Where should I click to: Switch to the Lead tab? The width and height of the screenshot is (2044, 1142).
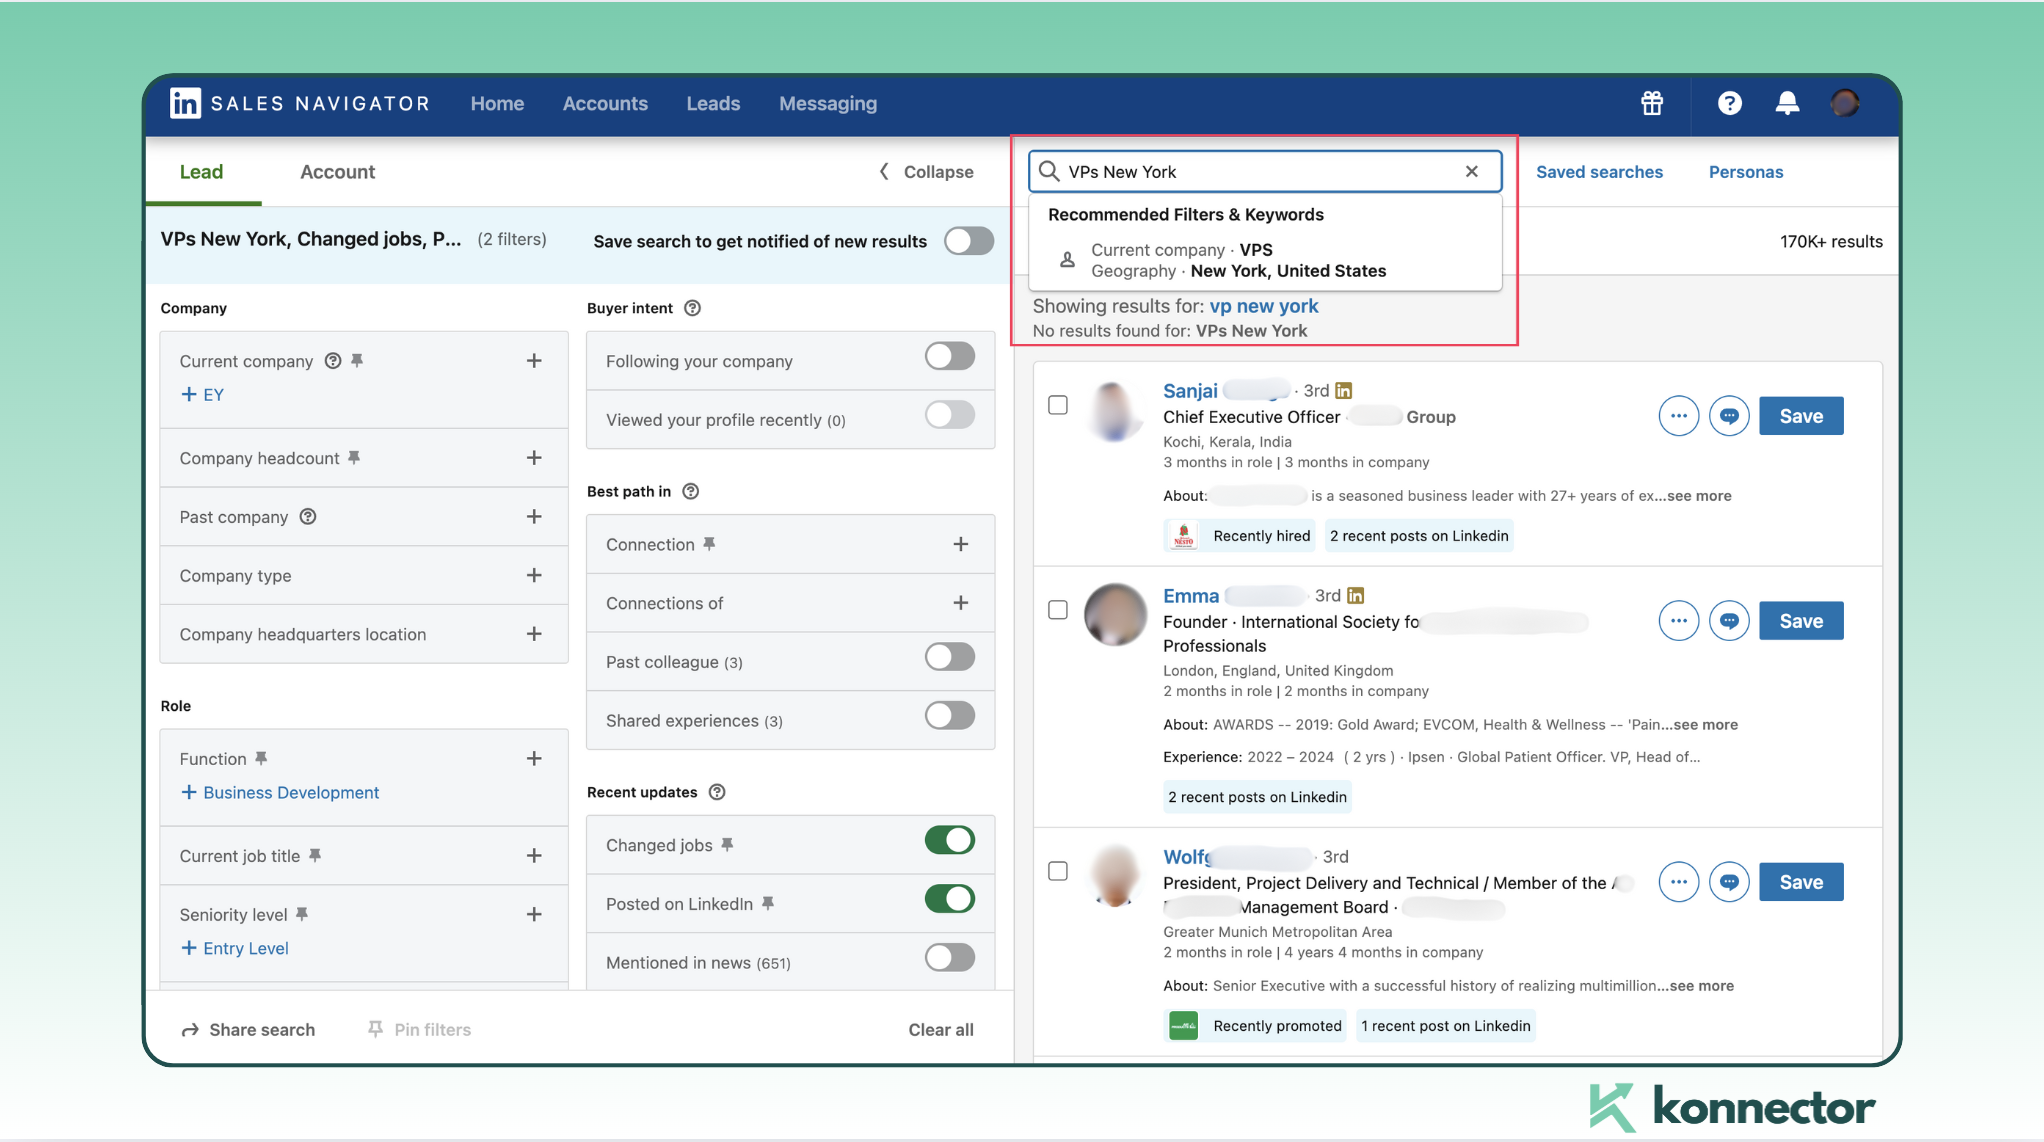[x=201, y=172]
